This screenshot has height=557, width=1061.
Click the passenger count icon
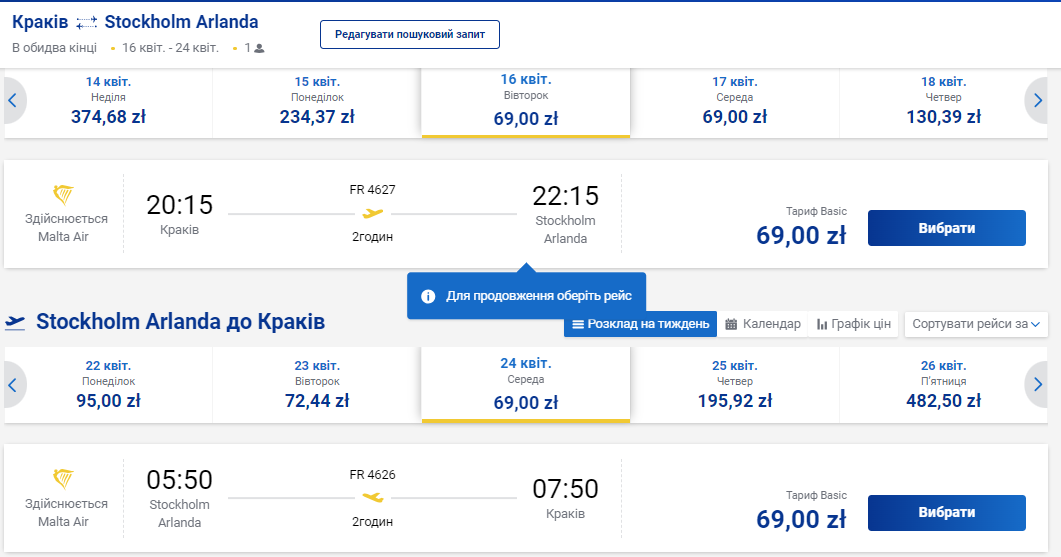click(x=259, y=48)
